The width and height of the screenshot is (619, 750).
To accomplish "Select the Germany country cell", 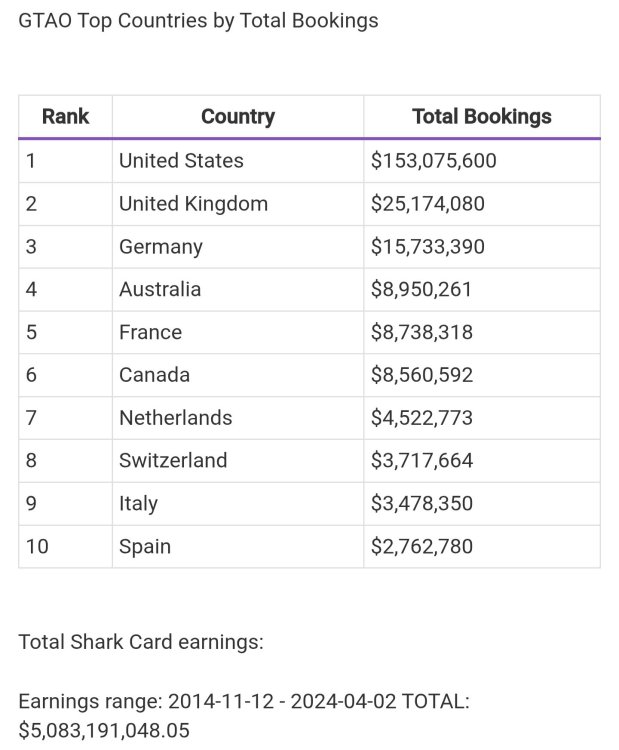I will (x=160, y=247).
